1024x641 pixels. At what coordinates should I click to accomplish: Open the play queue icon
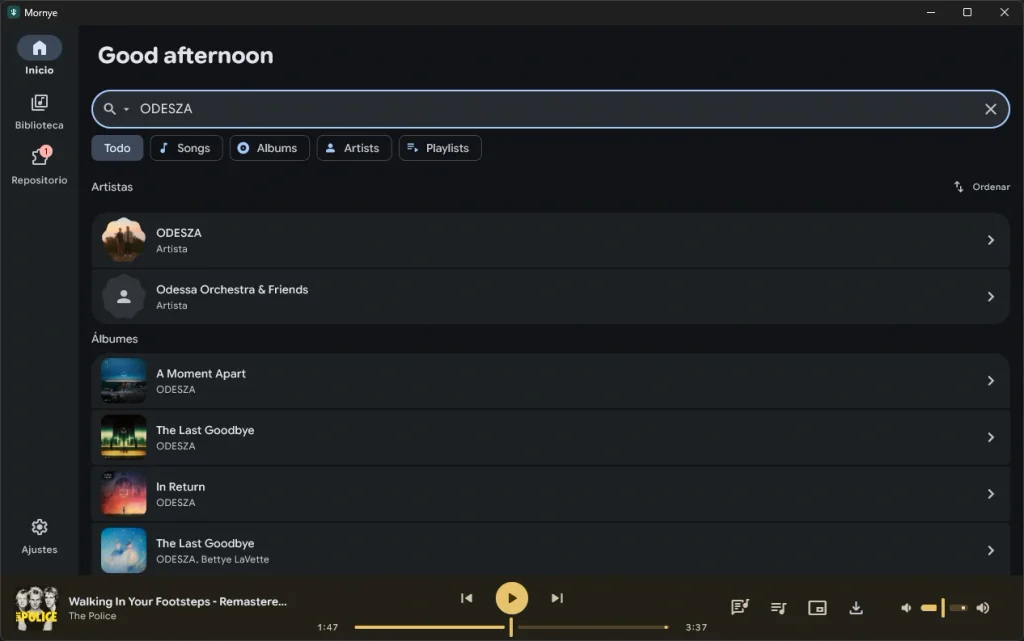(x=778, y=608)
